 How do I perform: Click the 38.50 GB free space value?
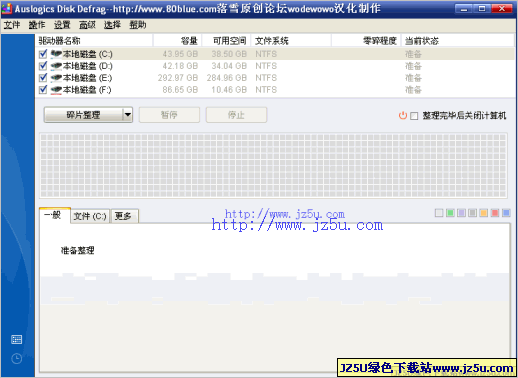[x=229, y=54]
